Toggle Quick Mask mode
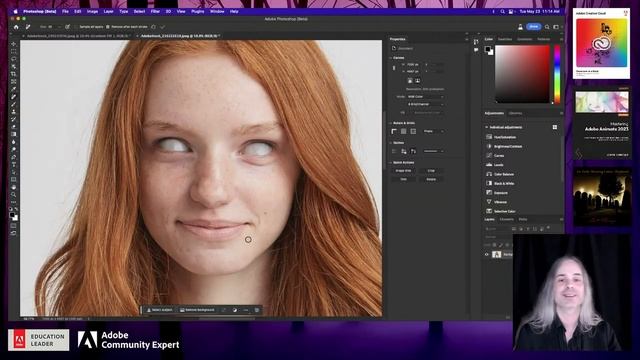 coord(13,225)
